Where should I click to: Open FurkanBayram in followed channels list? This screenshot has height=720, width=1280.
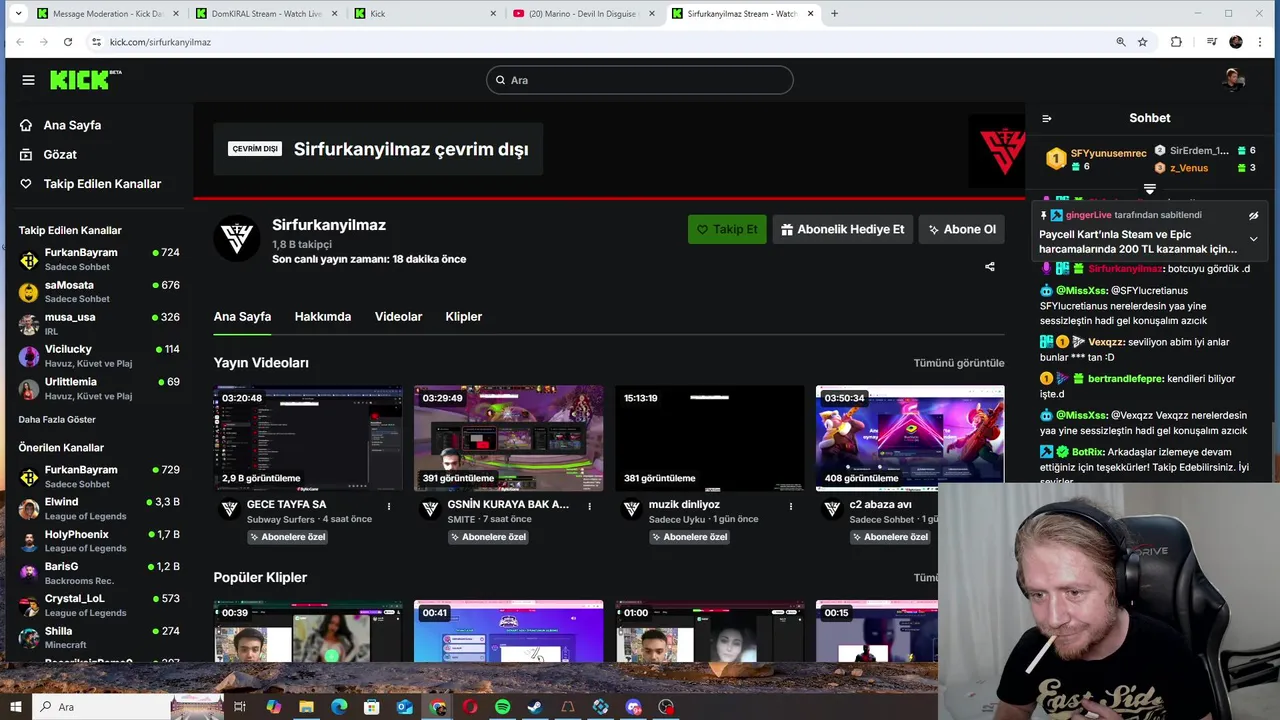tap(99, 259)
